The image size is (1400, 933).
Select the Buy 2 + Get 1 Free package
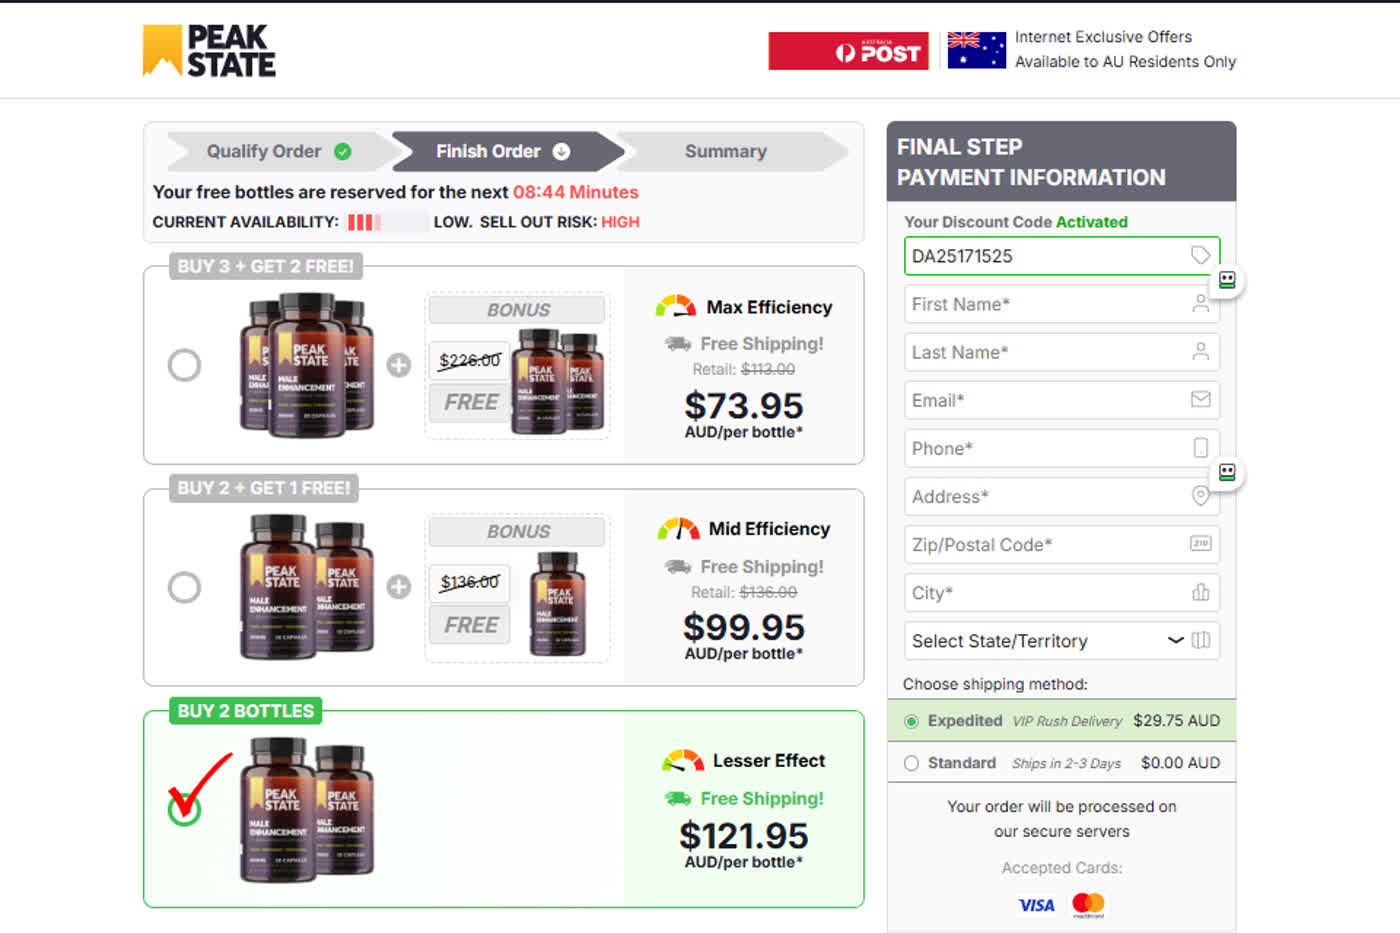click(x=184, y=587)
